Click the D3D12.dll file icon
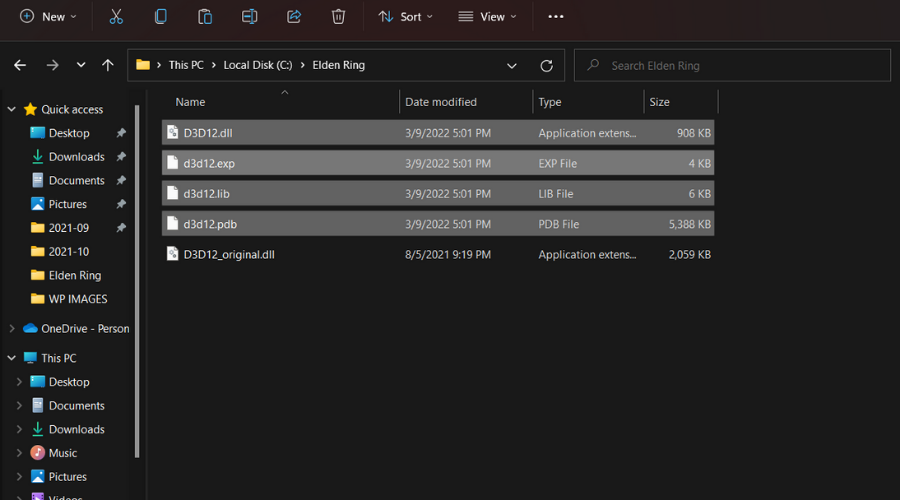The height and width of the screenshot is (500, 900). click(172, 133)
